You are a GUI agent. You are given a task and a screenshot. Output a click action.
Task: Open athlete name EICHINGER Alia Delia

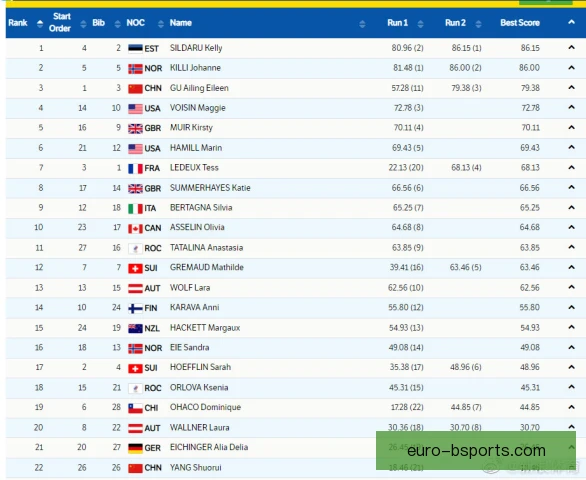point(209,447)
